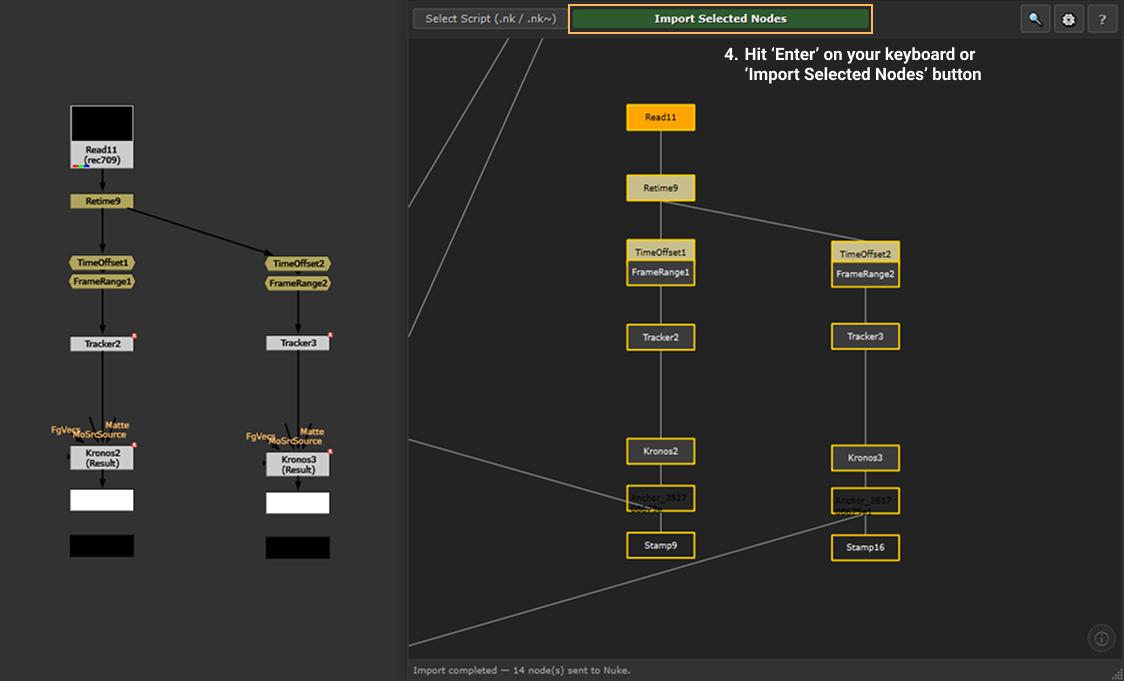
Task: Select the Kronos3 node in the import panel
Action: tap(865, 458)
